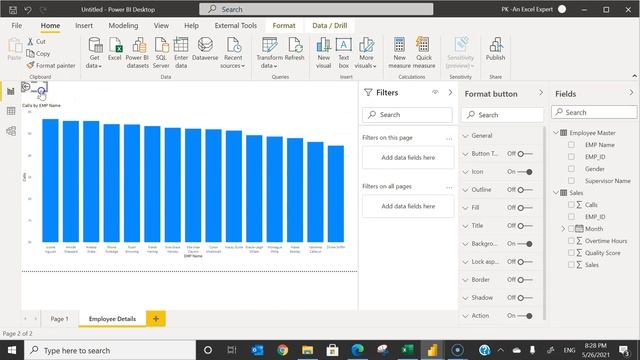Open the Modeling tab
The height and width of the screenshot is (360, 640).
coord(123,25)
